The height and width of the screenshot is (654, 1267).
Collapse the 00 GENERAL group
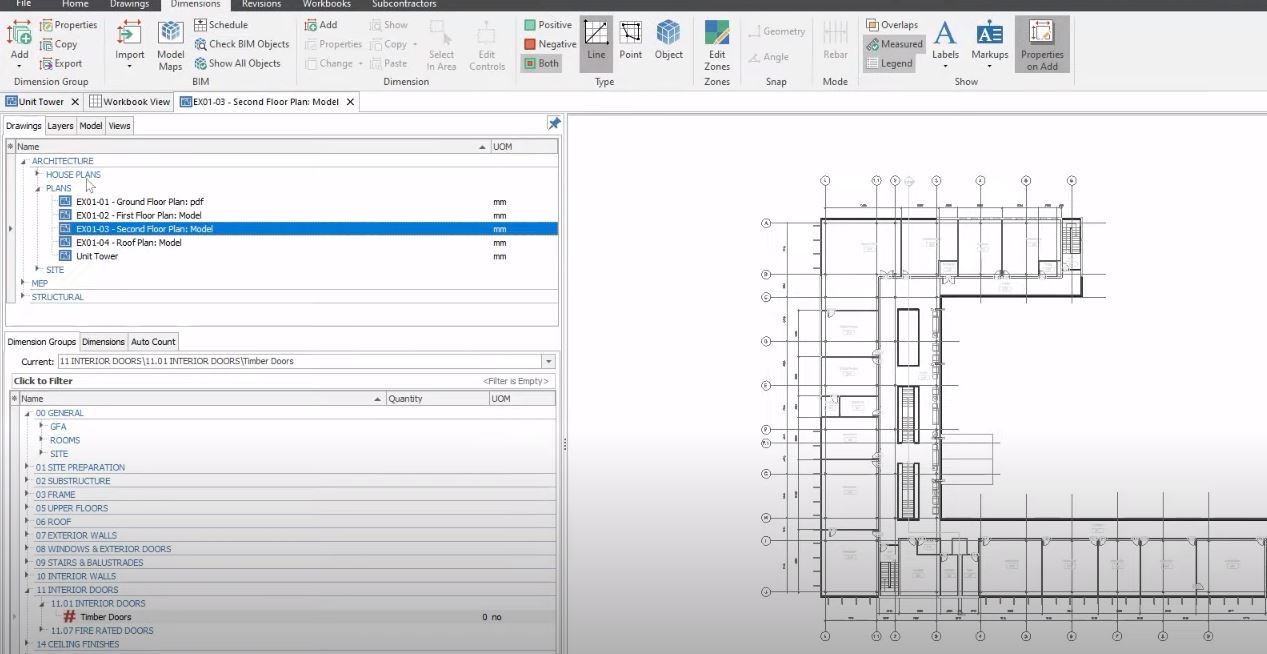point(27,413)
